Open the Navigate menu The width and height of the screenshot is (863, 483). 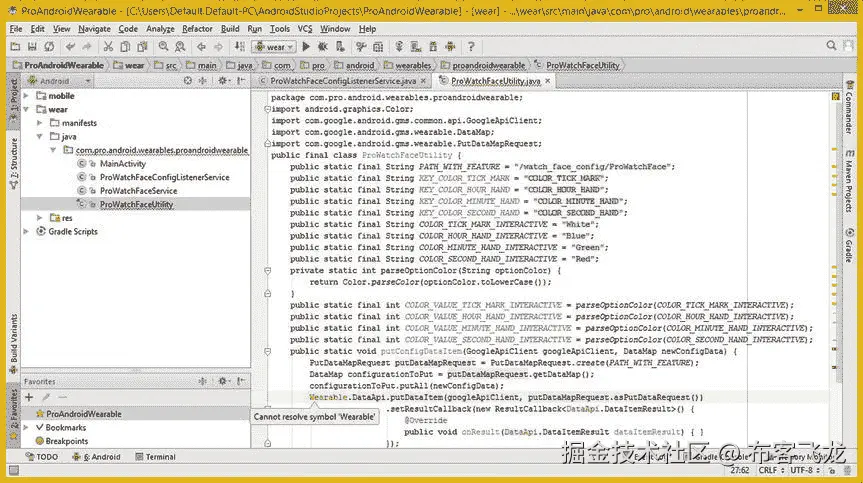point(94,29)
